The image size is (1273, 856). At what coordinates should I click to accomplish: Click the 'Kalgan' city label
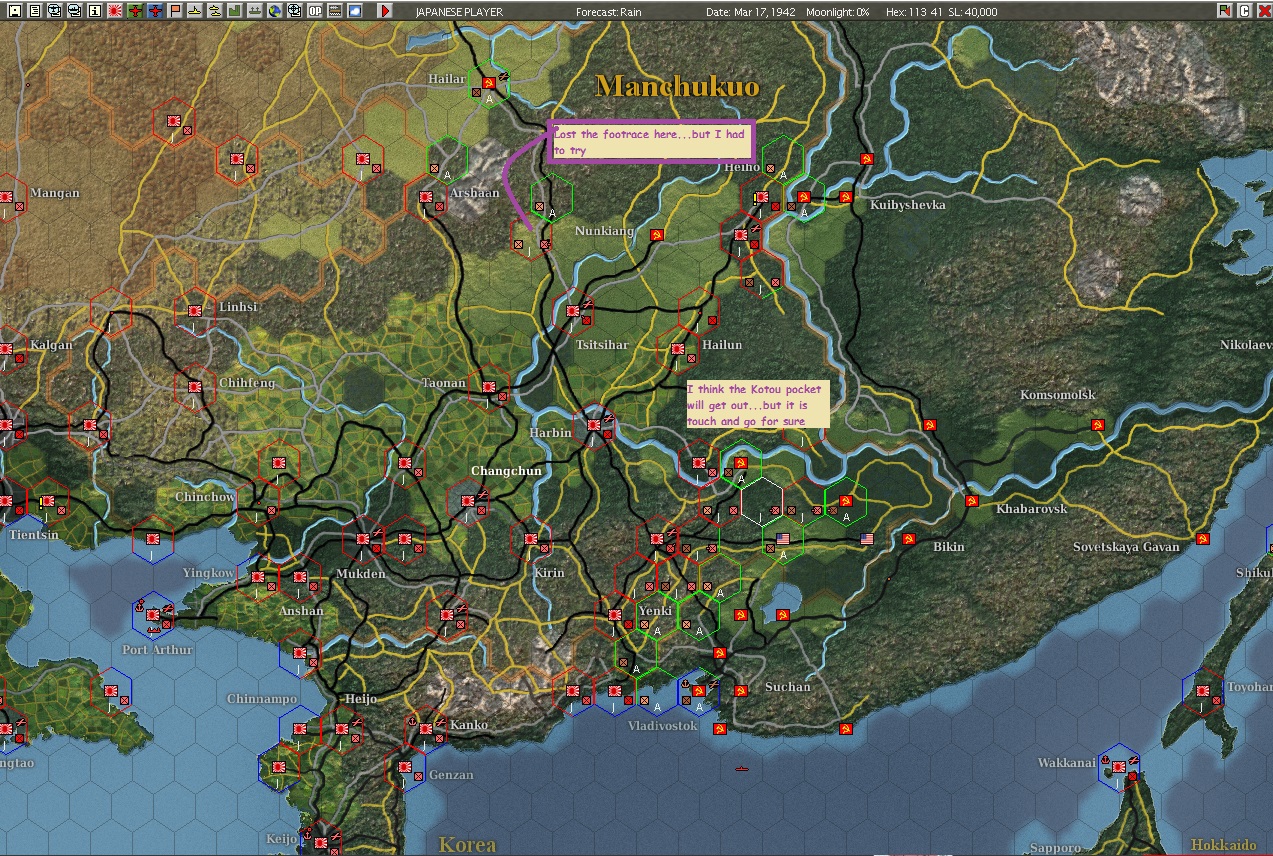click(51, 345)
